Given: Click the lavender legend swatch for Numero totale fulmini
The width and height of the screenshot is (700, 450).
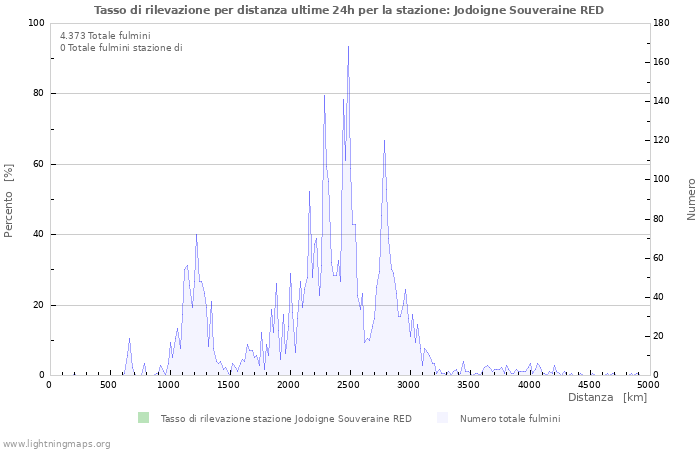Looking at the screenshot, I should tap(443, 418).
